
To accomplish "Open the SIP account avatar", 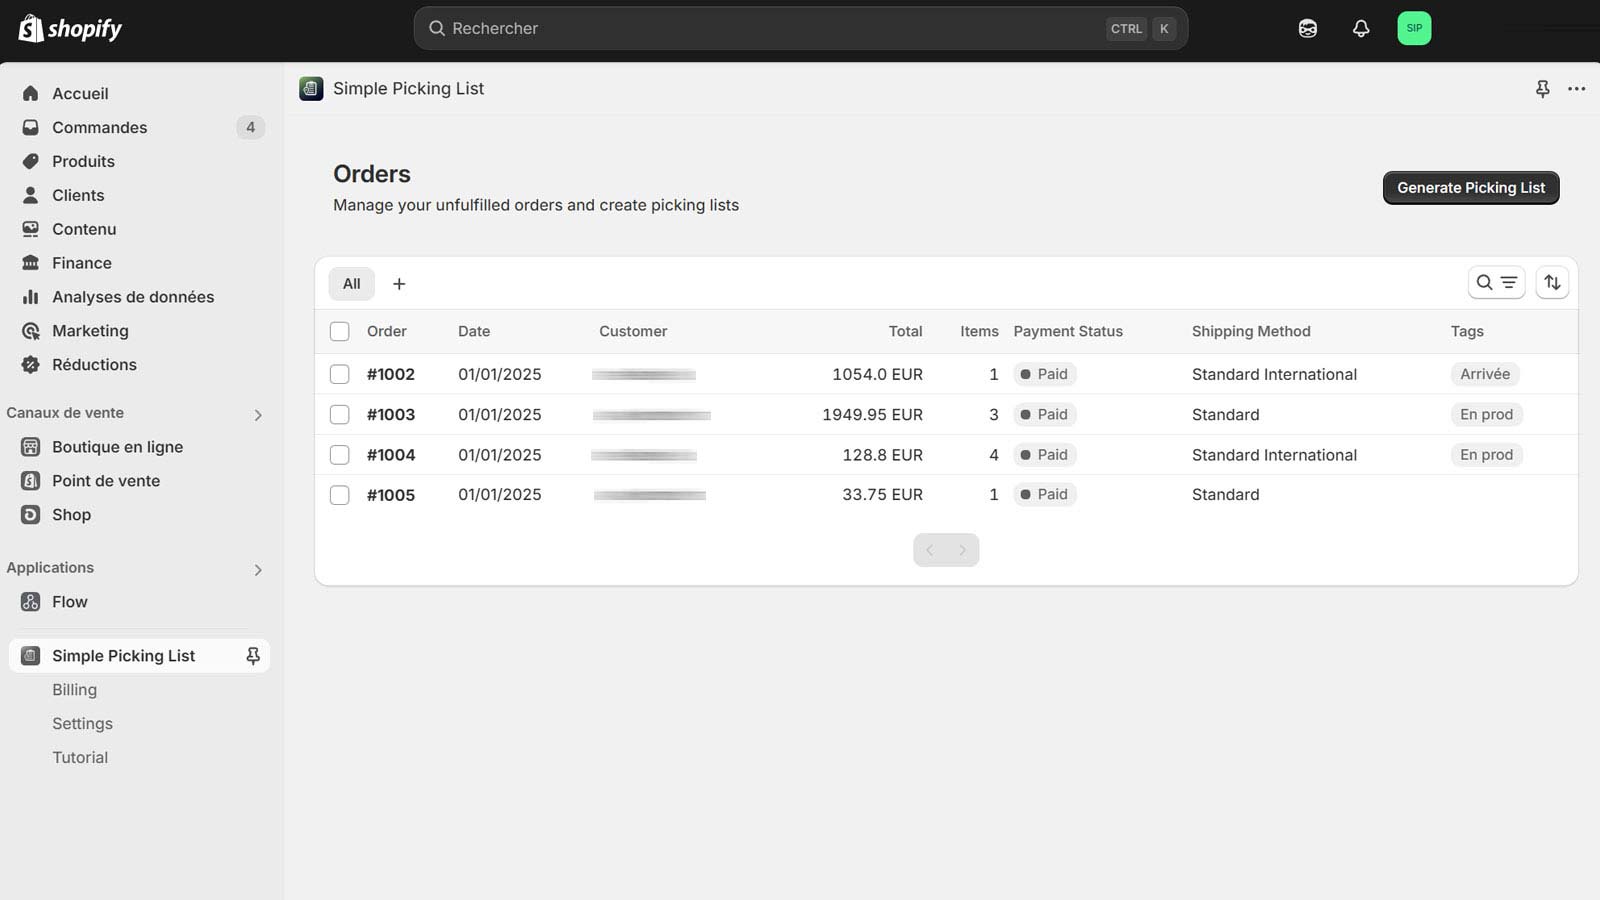I will coord(1413,28).
